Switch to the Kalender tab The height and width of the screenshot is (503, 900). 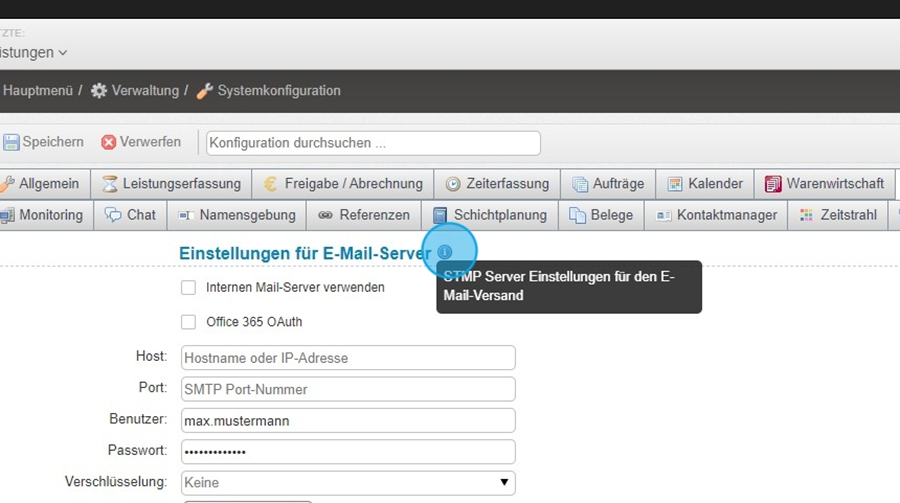pos(705,184)
